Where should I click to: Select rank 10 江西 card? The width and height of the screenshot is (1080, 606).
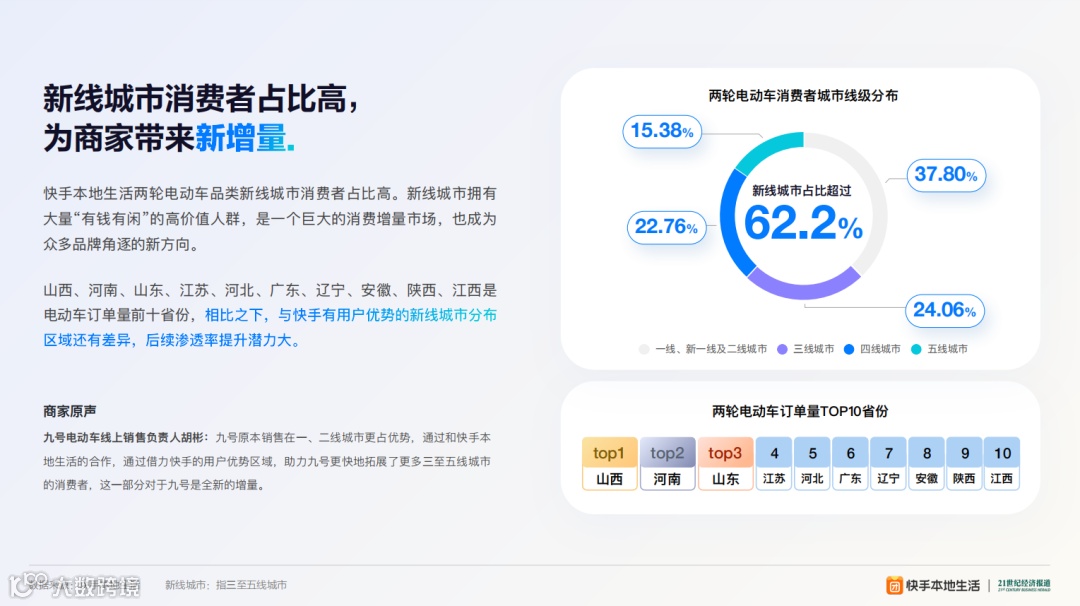pyautogui.click(x=1002, y=463)
